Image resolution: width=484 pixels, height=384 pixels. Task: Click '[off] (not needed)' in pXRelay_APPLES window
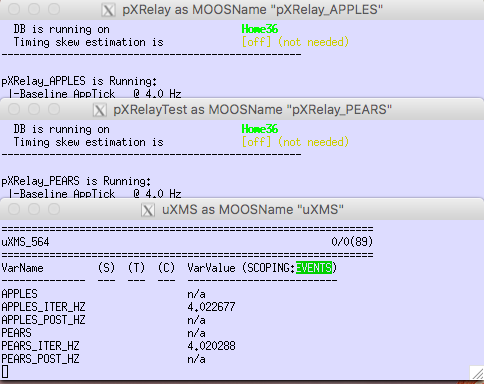pyautogui.click(x=295, y=42)
